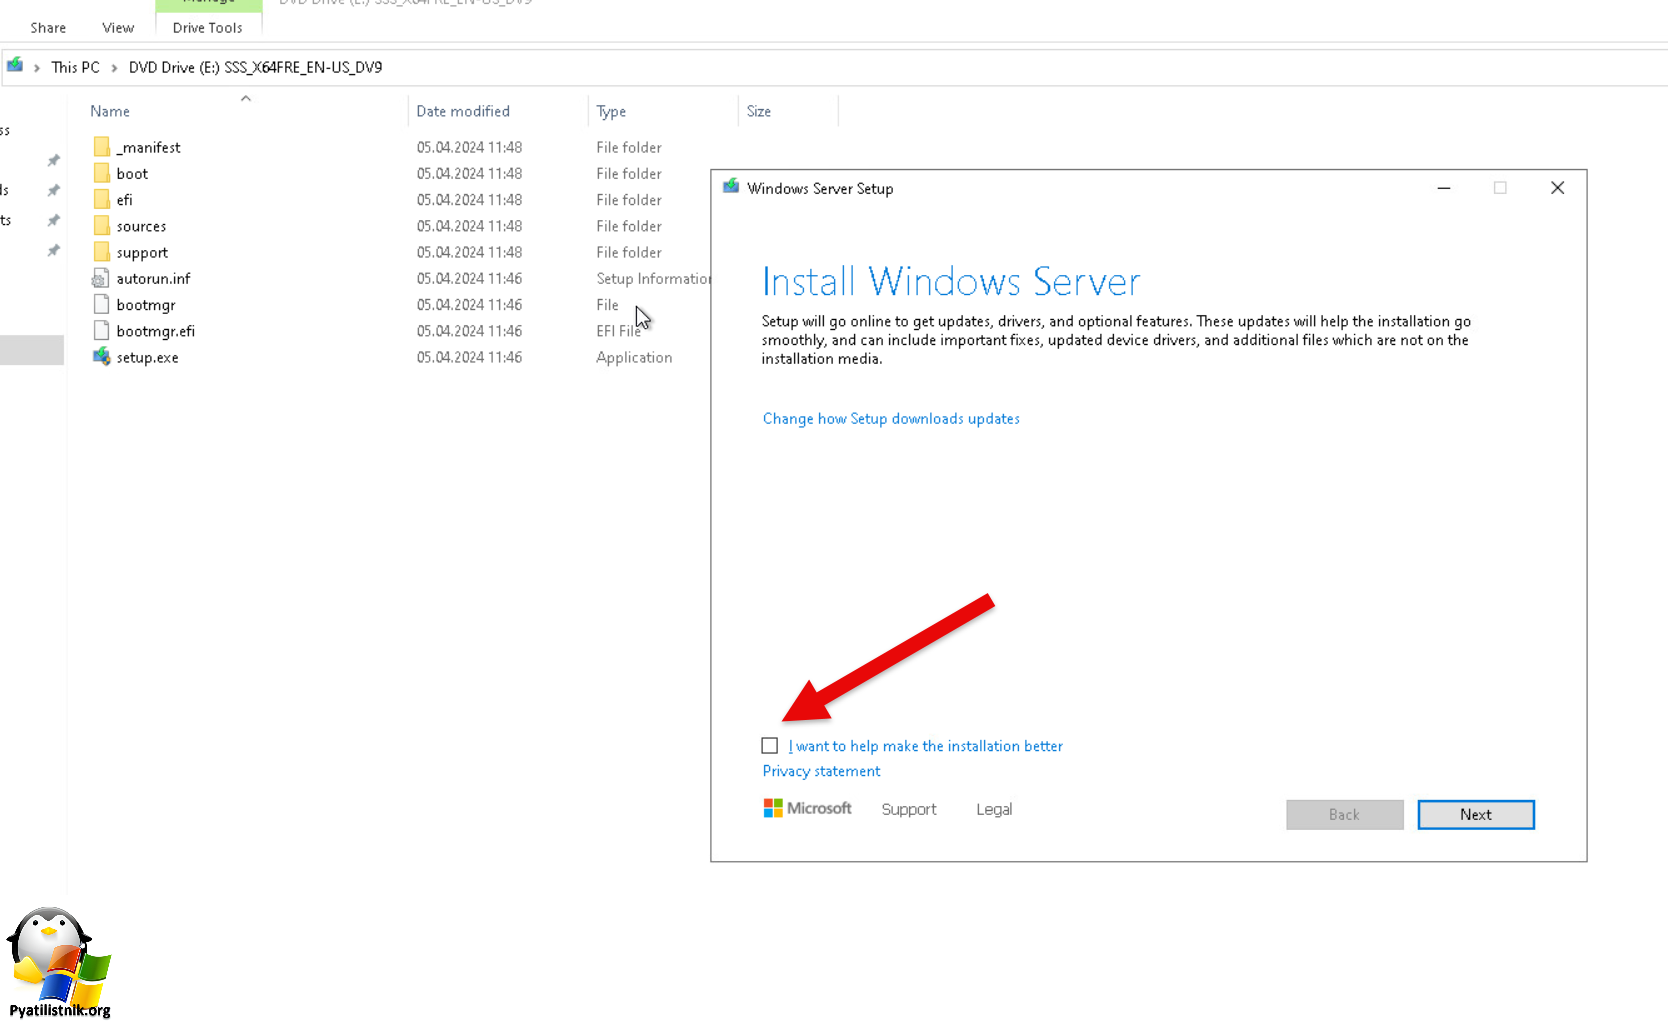
Task: Expand the root breadcrumb chevron before This PC
Action: pyautogui.click(x=37, y=68)
